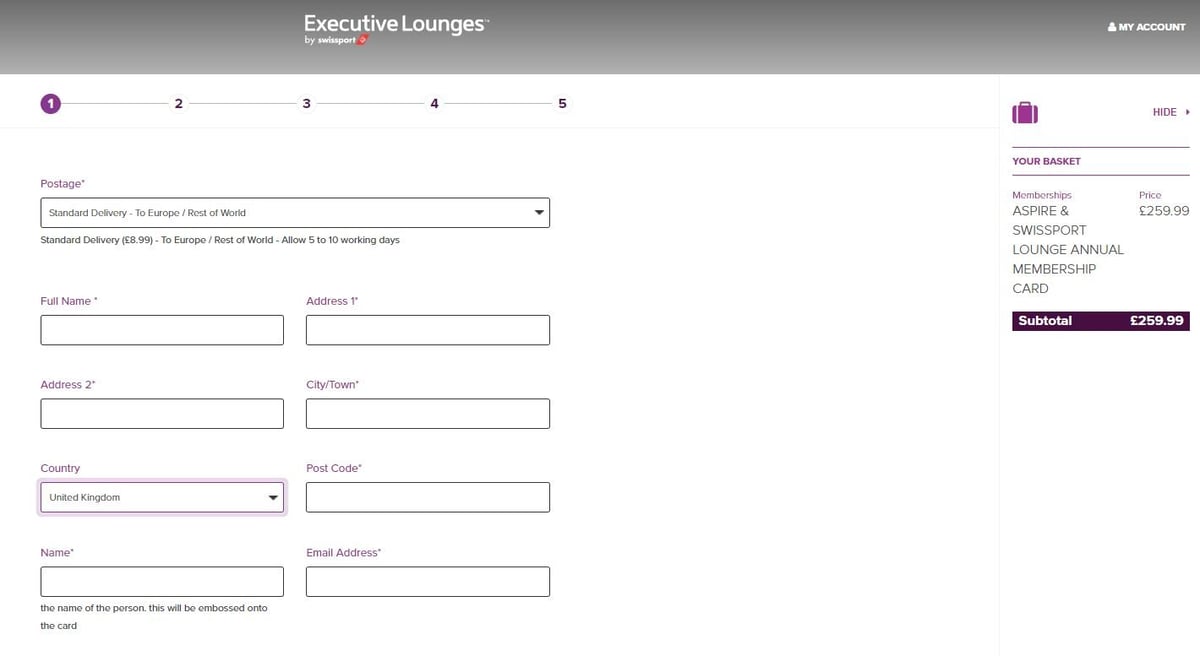Focus the Full Name field
1200x656 pixels.
pyautogui.click(x=162, y=330)
